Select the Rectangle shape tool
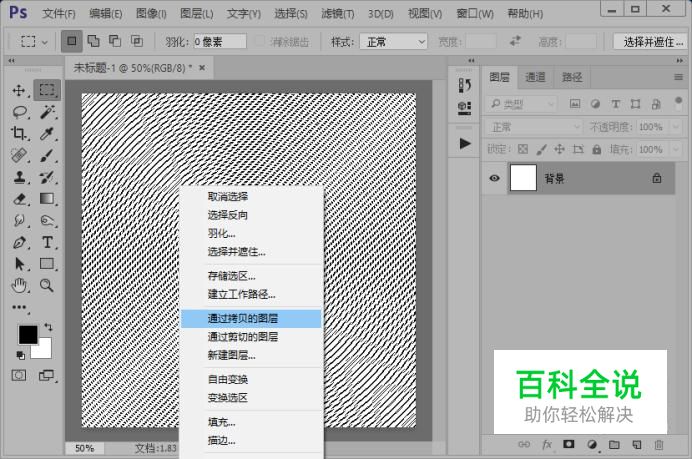This screenshot has height=459, width=692. 47,263
